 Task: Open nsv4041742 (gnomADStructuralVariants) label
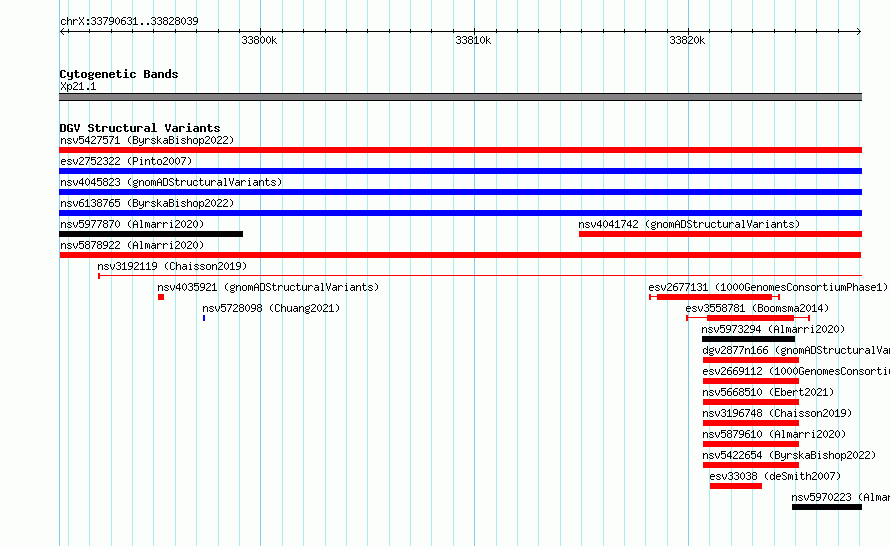(x=689, y=224)
